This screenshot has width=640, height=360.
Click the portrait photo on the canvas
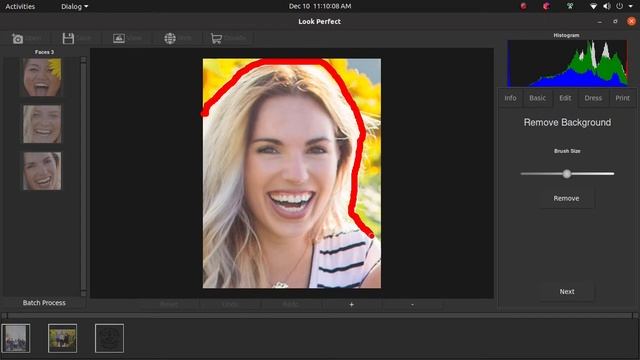[292, 173]
